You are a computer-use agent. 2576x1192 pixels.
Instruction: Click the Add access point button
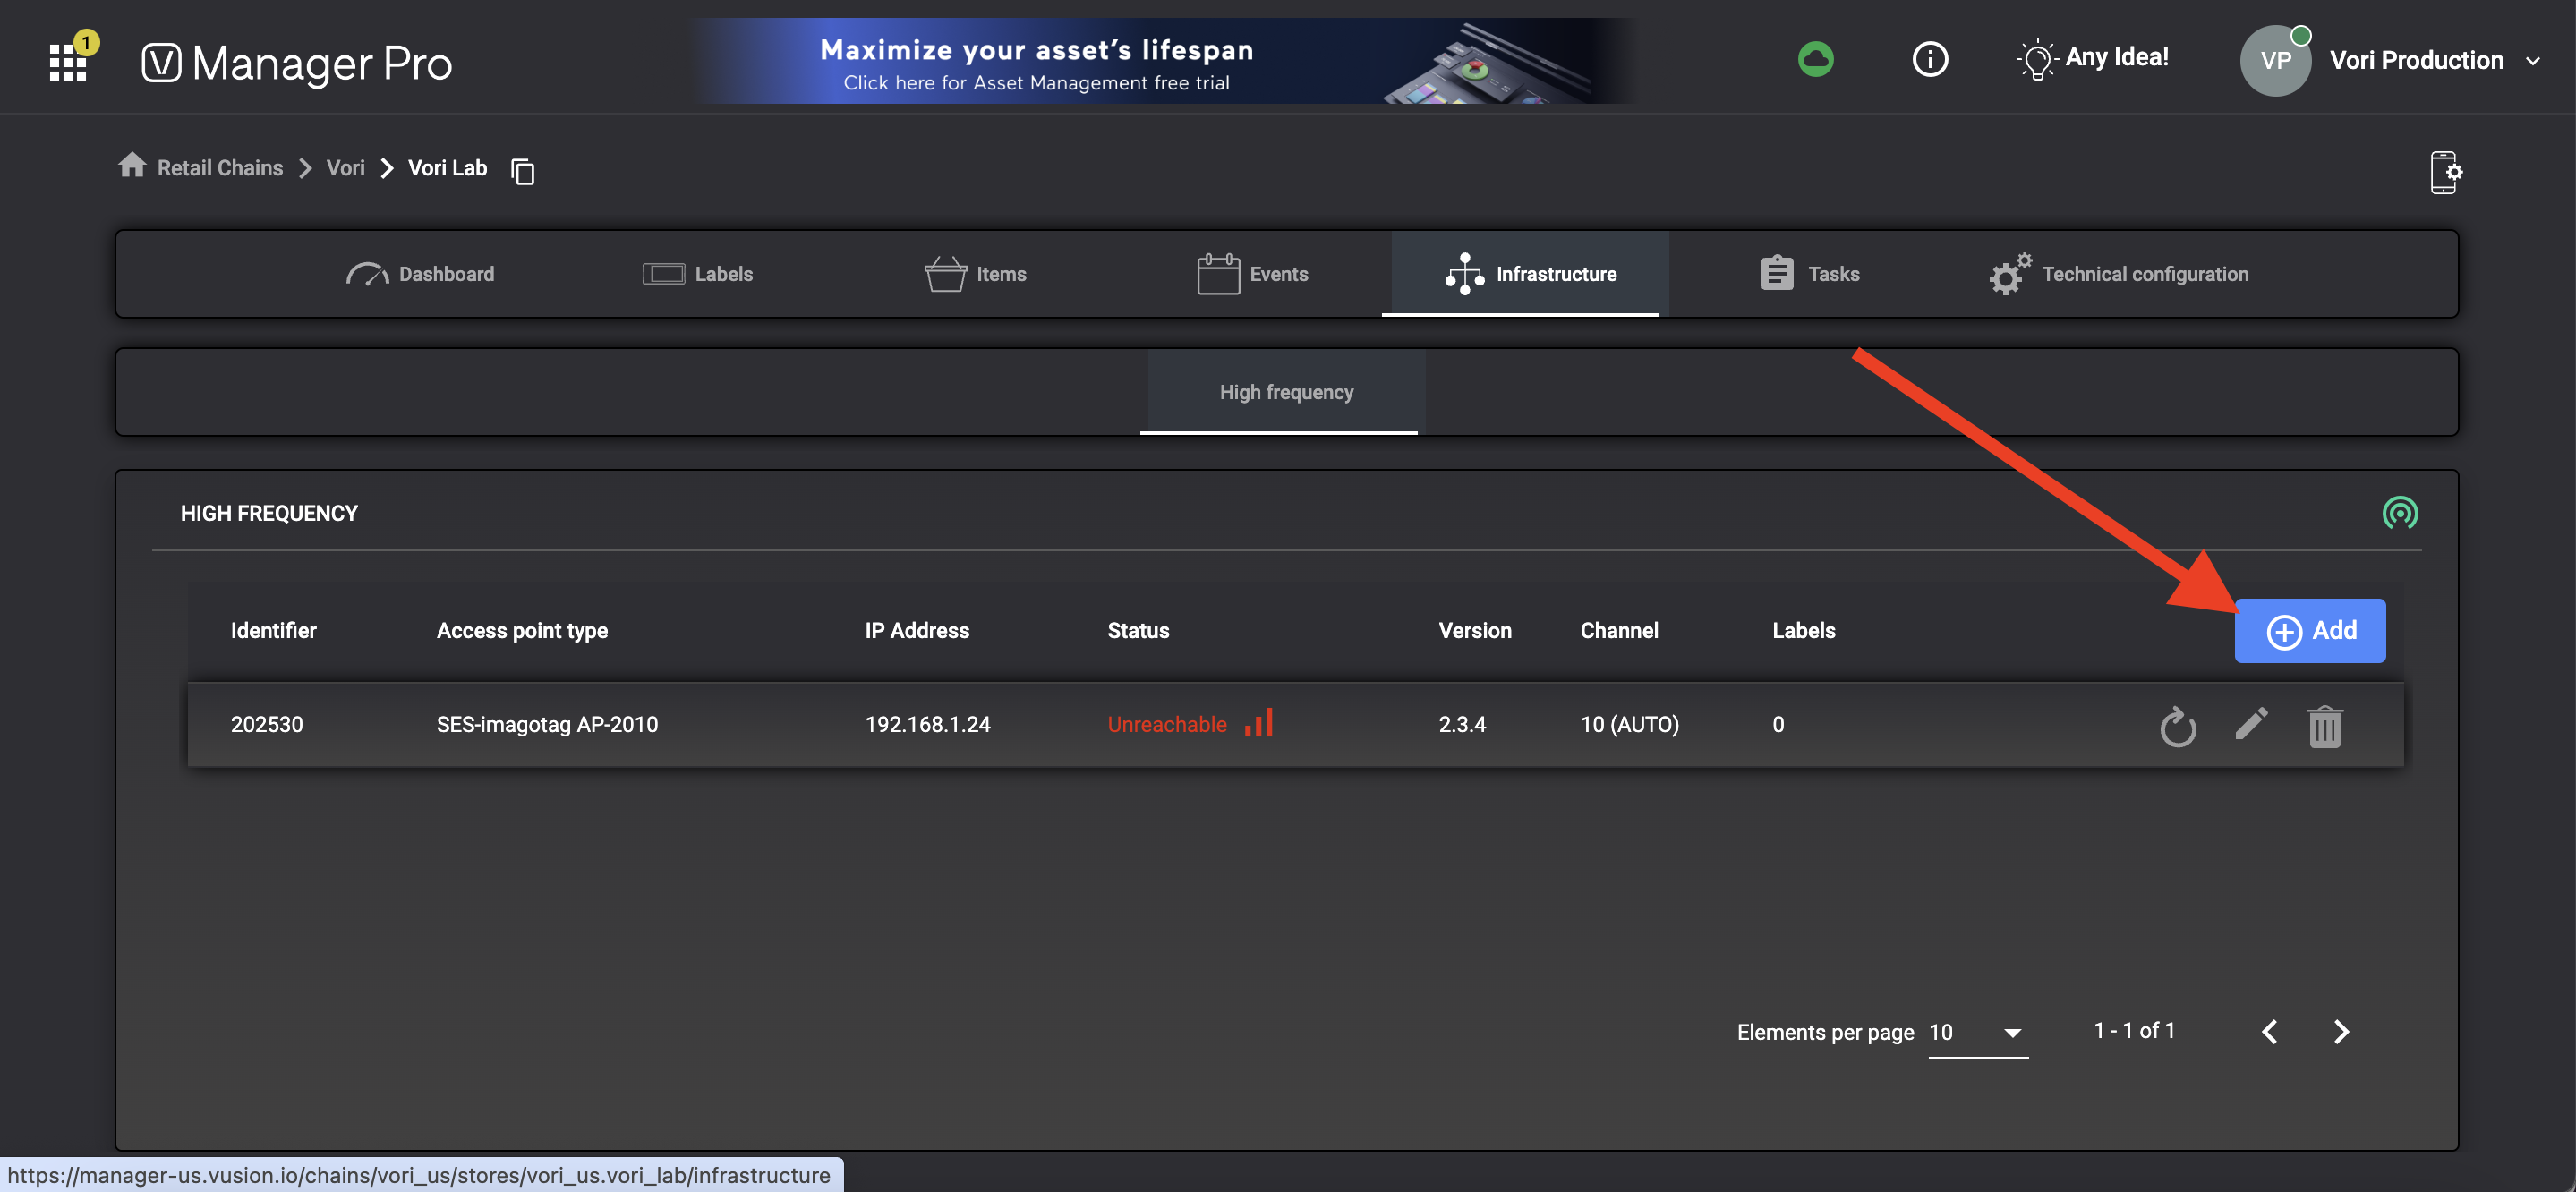(x=2310, y=631)
